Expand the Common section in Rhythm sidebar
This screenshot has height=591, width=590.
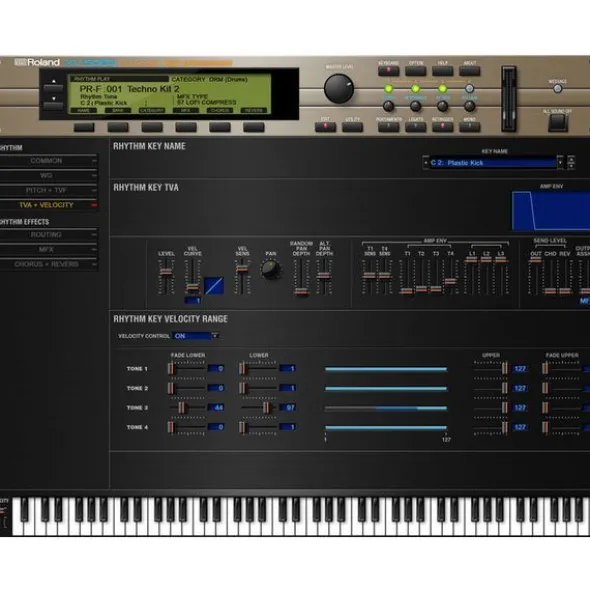48,161
